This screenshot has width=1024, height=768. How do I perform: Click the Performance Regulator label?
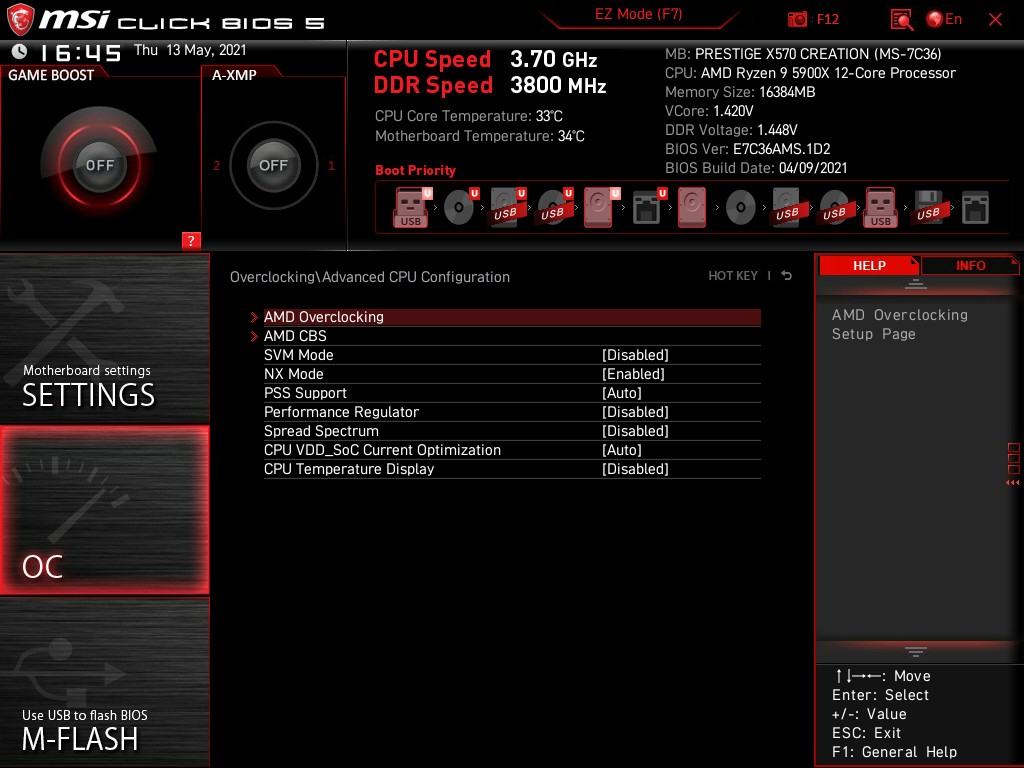[x=341, y=412]
